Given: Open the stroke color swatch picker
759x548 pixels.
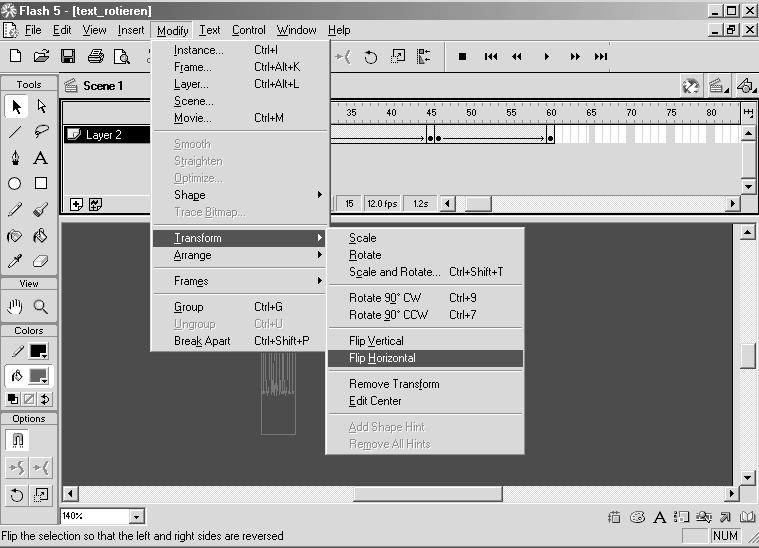Looking at the screenshot, I should (x=38, y=350).
